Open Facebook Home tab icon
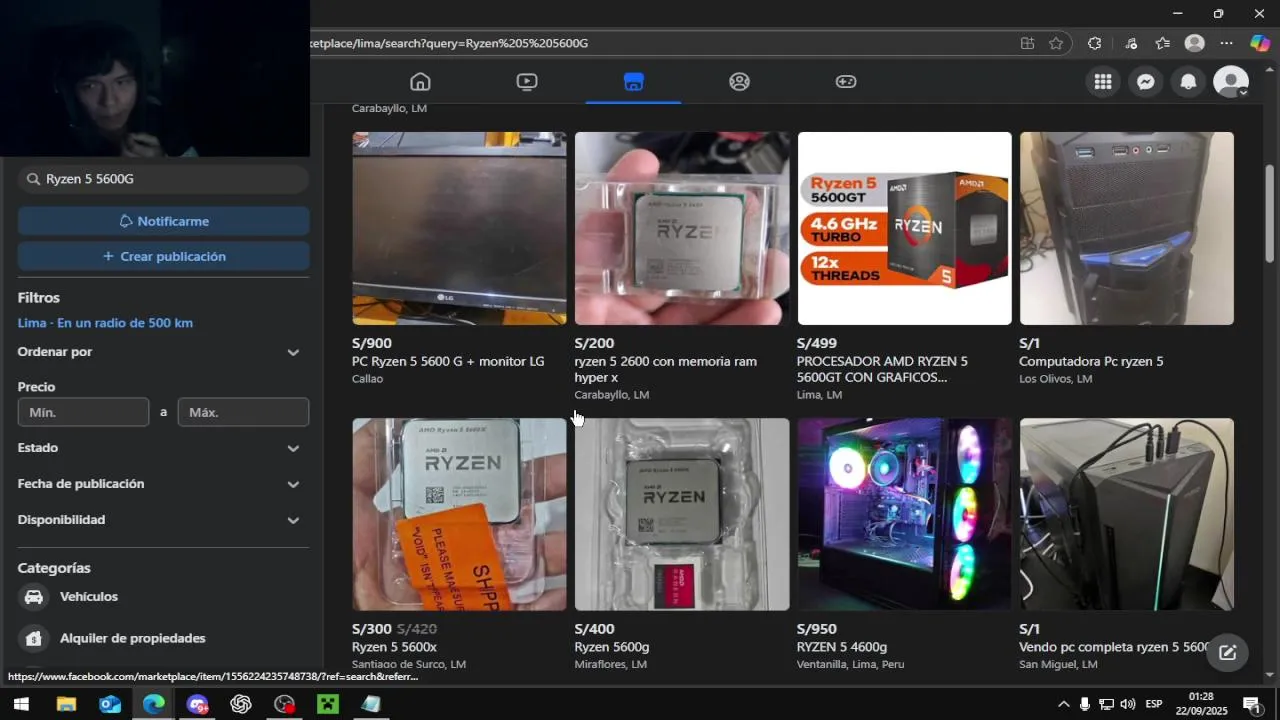Viewport: 1280px width, 720px height. click(x=420, y=82)
